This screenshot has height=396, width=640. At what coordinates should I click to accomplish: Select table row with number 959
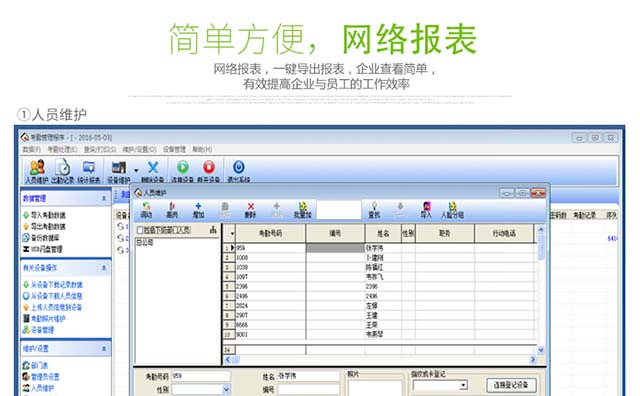tap(380, 248)
